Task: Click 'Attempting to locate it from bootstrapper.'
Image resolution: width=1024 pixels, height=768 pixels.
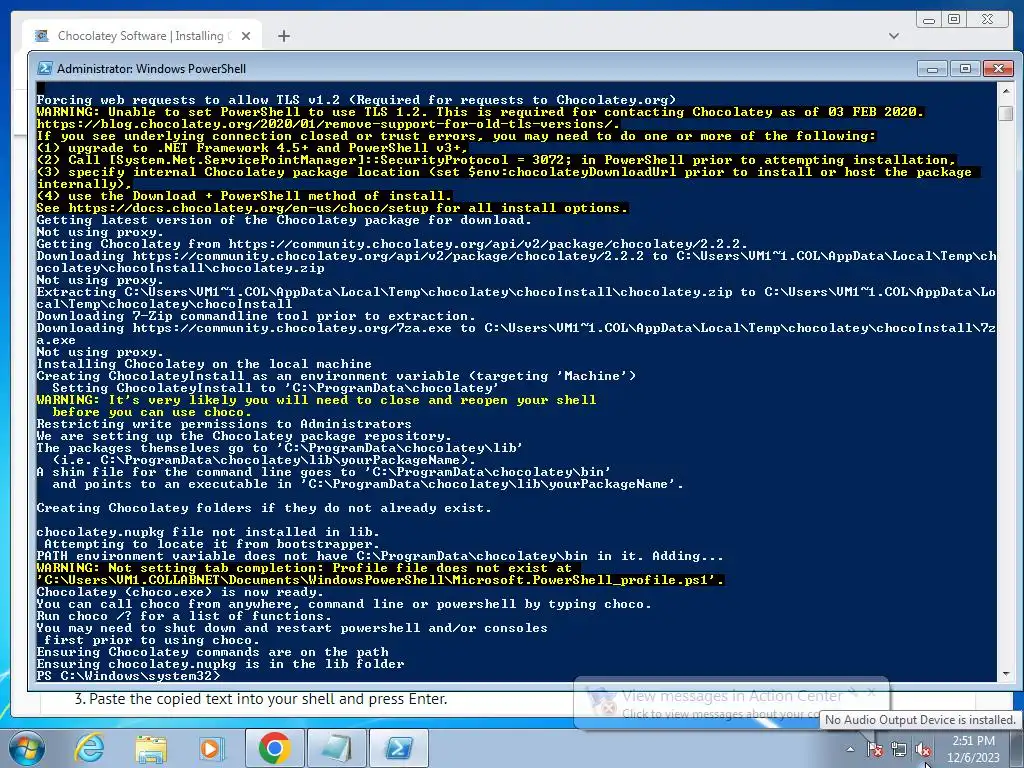Action: pyautogui.click(x=212, y=544)
